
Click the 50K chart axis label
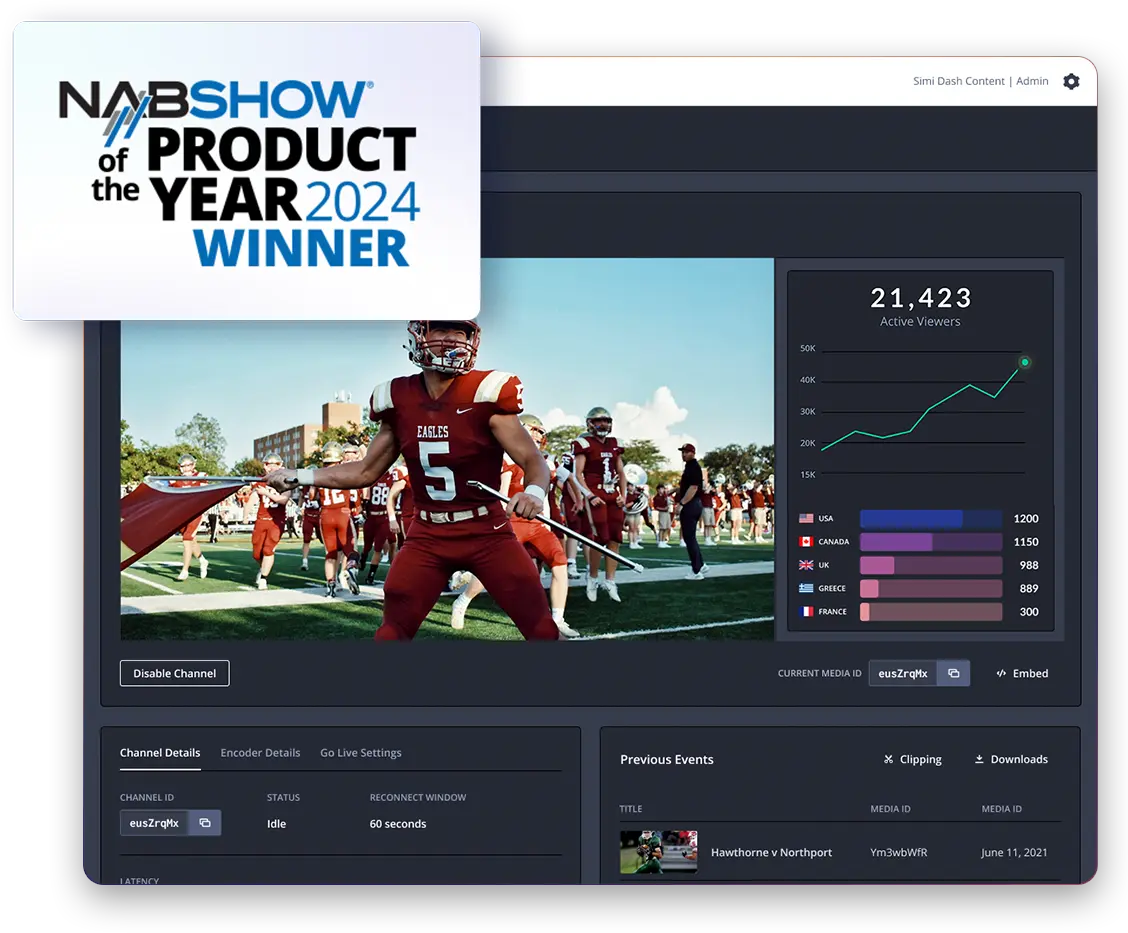tap(808, 348)
